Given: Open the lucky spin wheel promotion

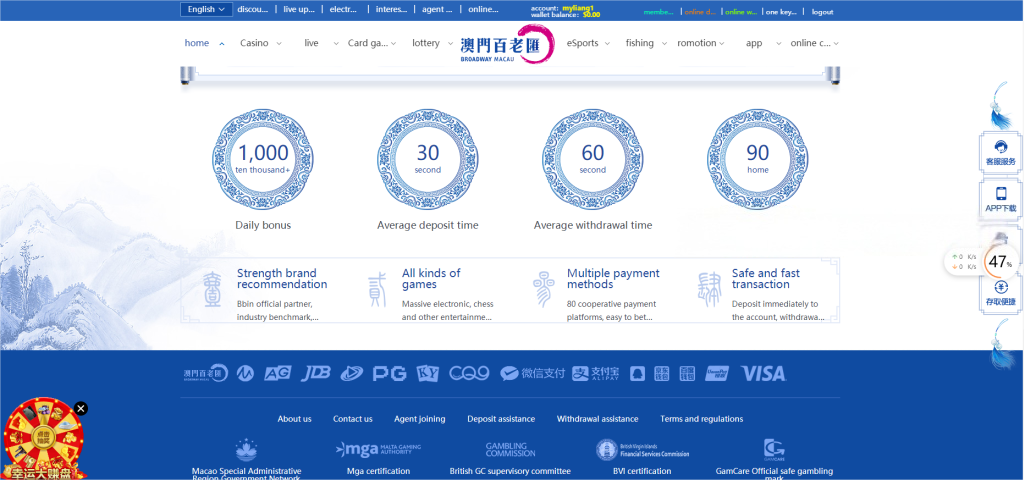Looking at the screenshot, I should (43, 438).
